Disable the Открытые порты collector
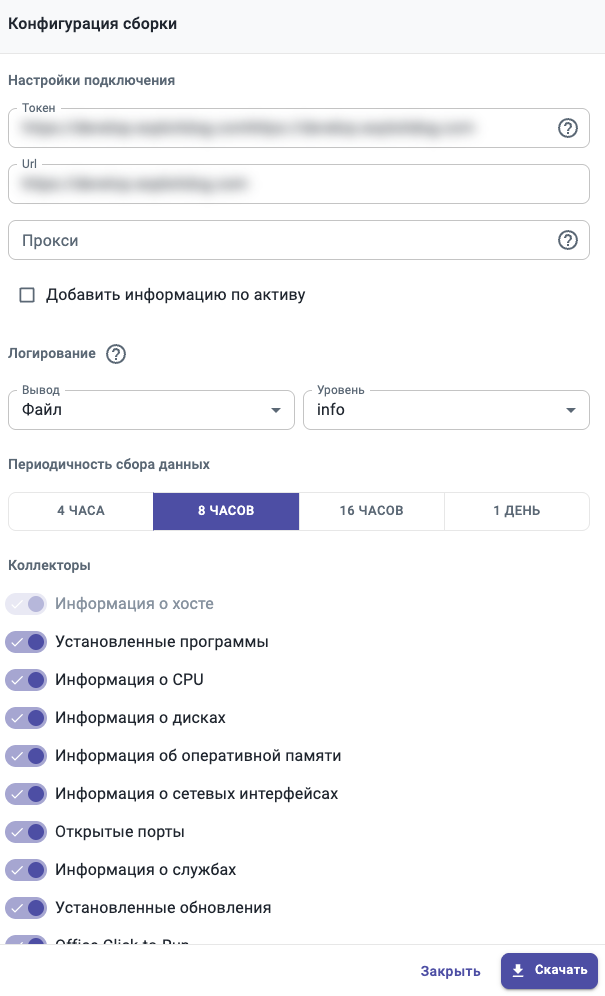This screenshot has width=605, height=996. click(x=27, y=832)
